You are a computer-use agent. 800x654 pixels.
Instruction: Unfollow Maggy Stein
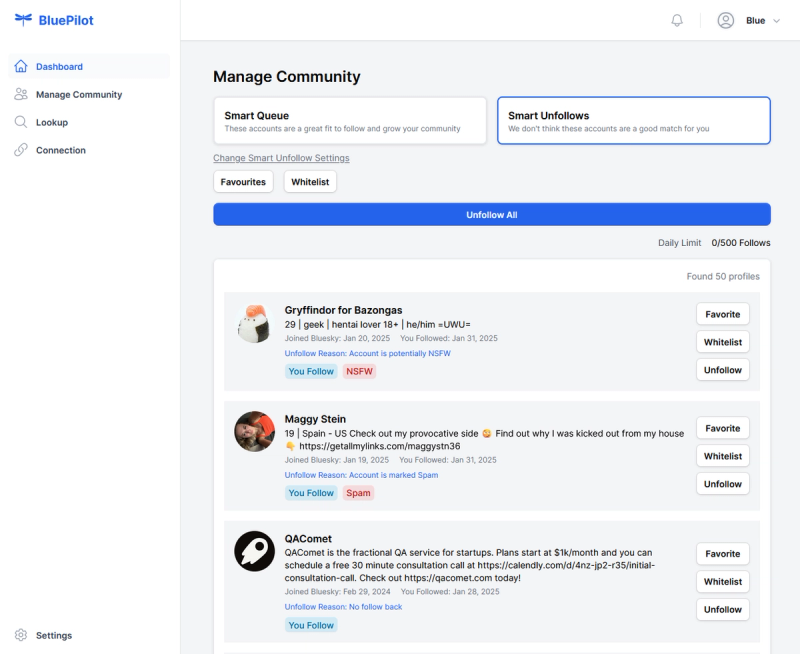pyautogui.click(x=722, y=484)
